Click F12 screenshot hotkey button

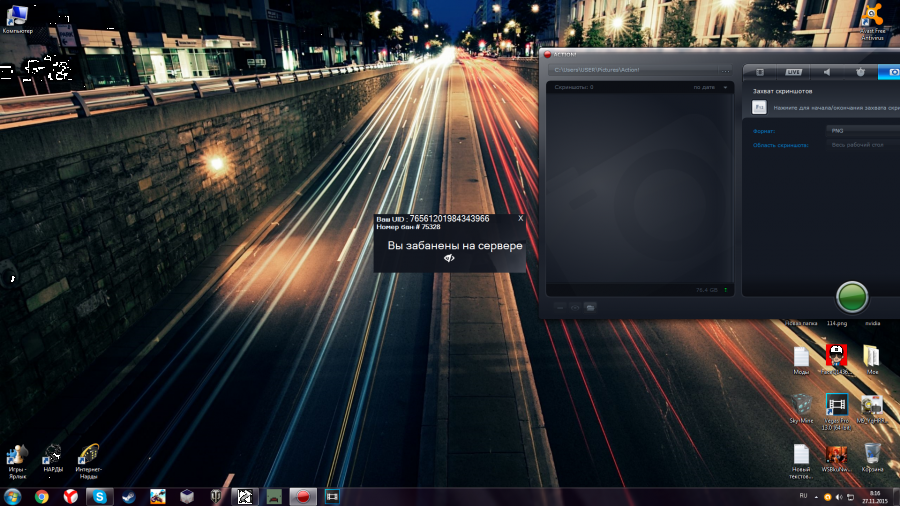[759, 107]
